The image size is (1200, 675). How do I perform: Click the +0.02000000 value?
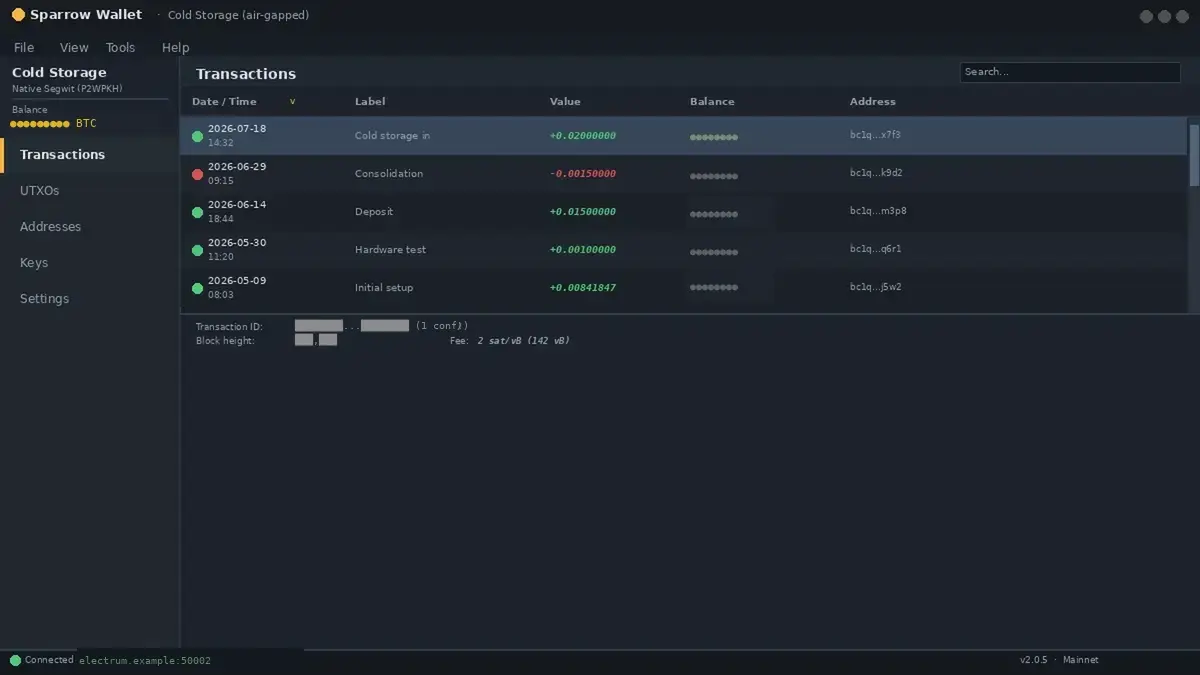tap(583, 136)
